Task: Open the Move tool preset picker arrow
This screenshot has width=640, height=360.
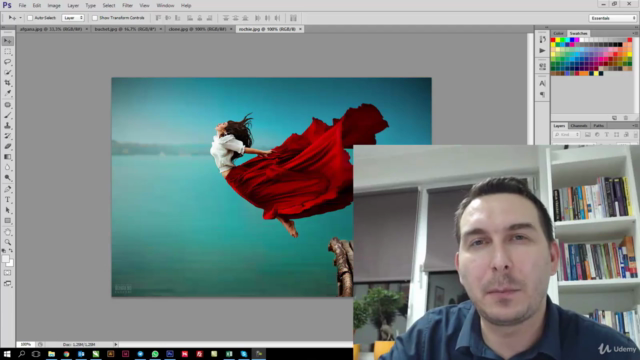Action: point(20,18)
